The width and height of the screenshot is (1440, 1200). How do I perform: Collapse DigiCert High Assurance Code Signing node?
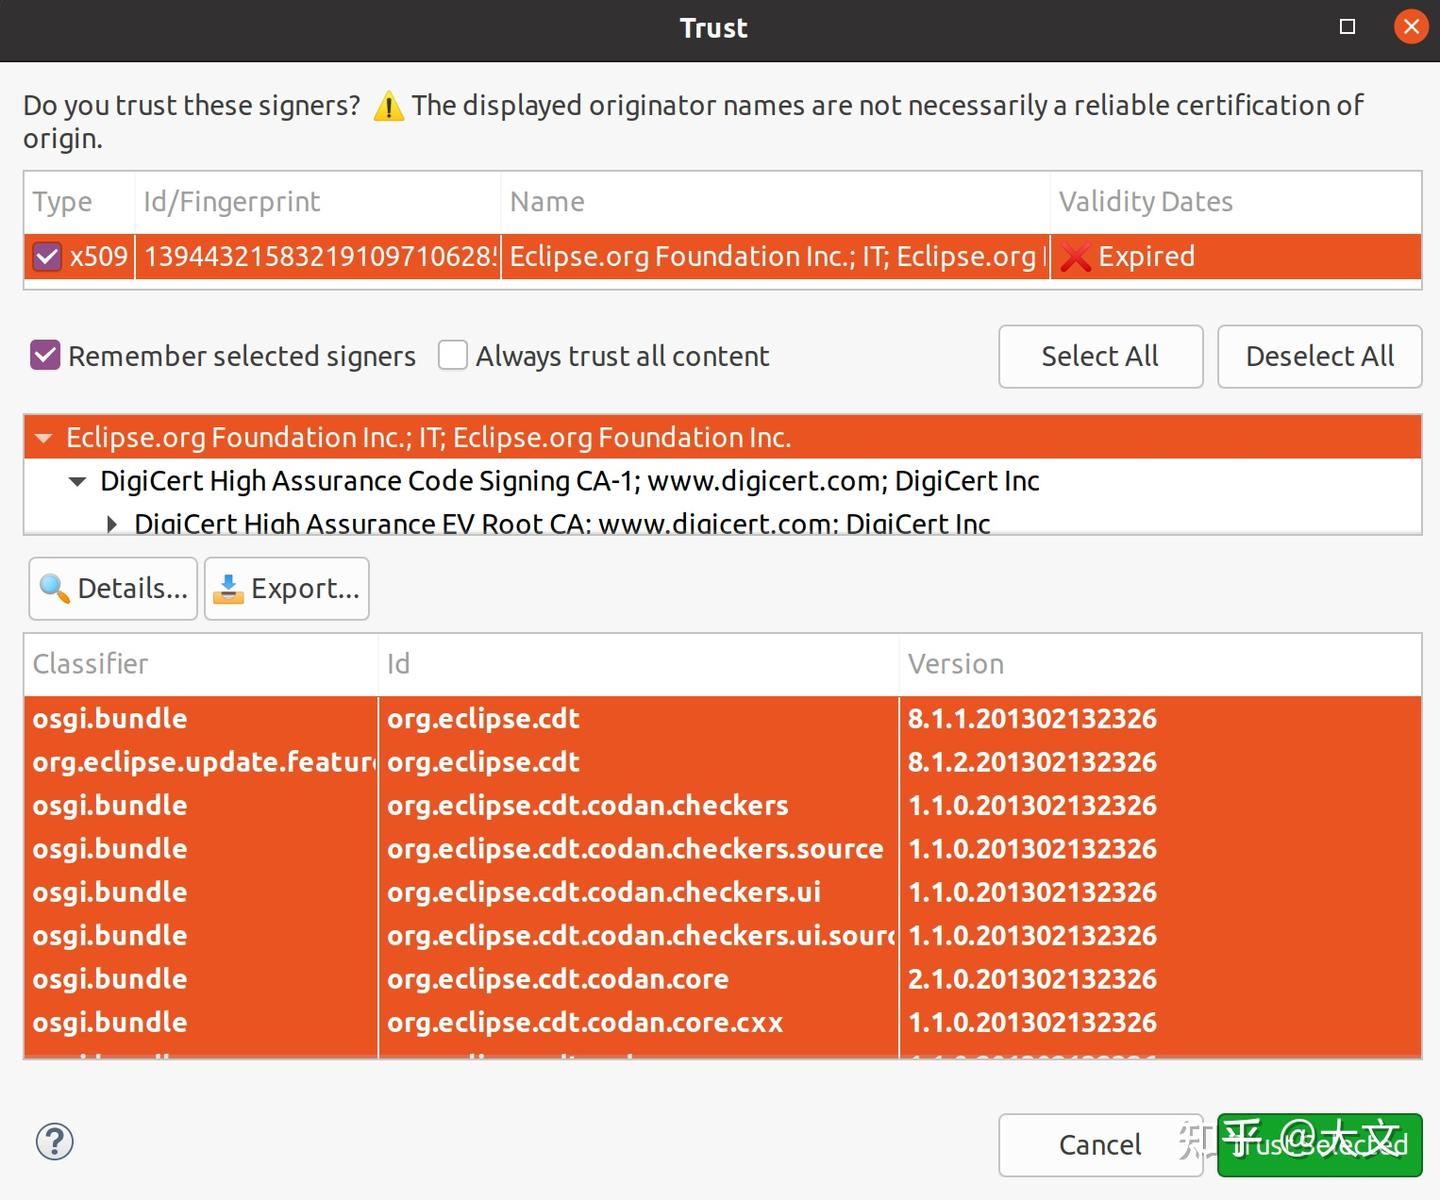pos(77,482)
